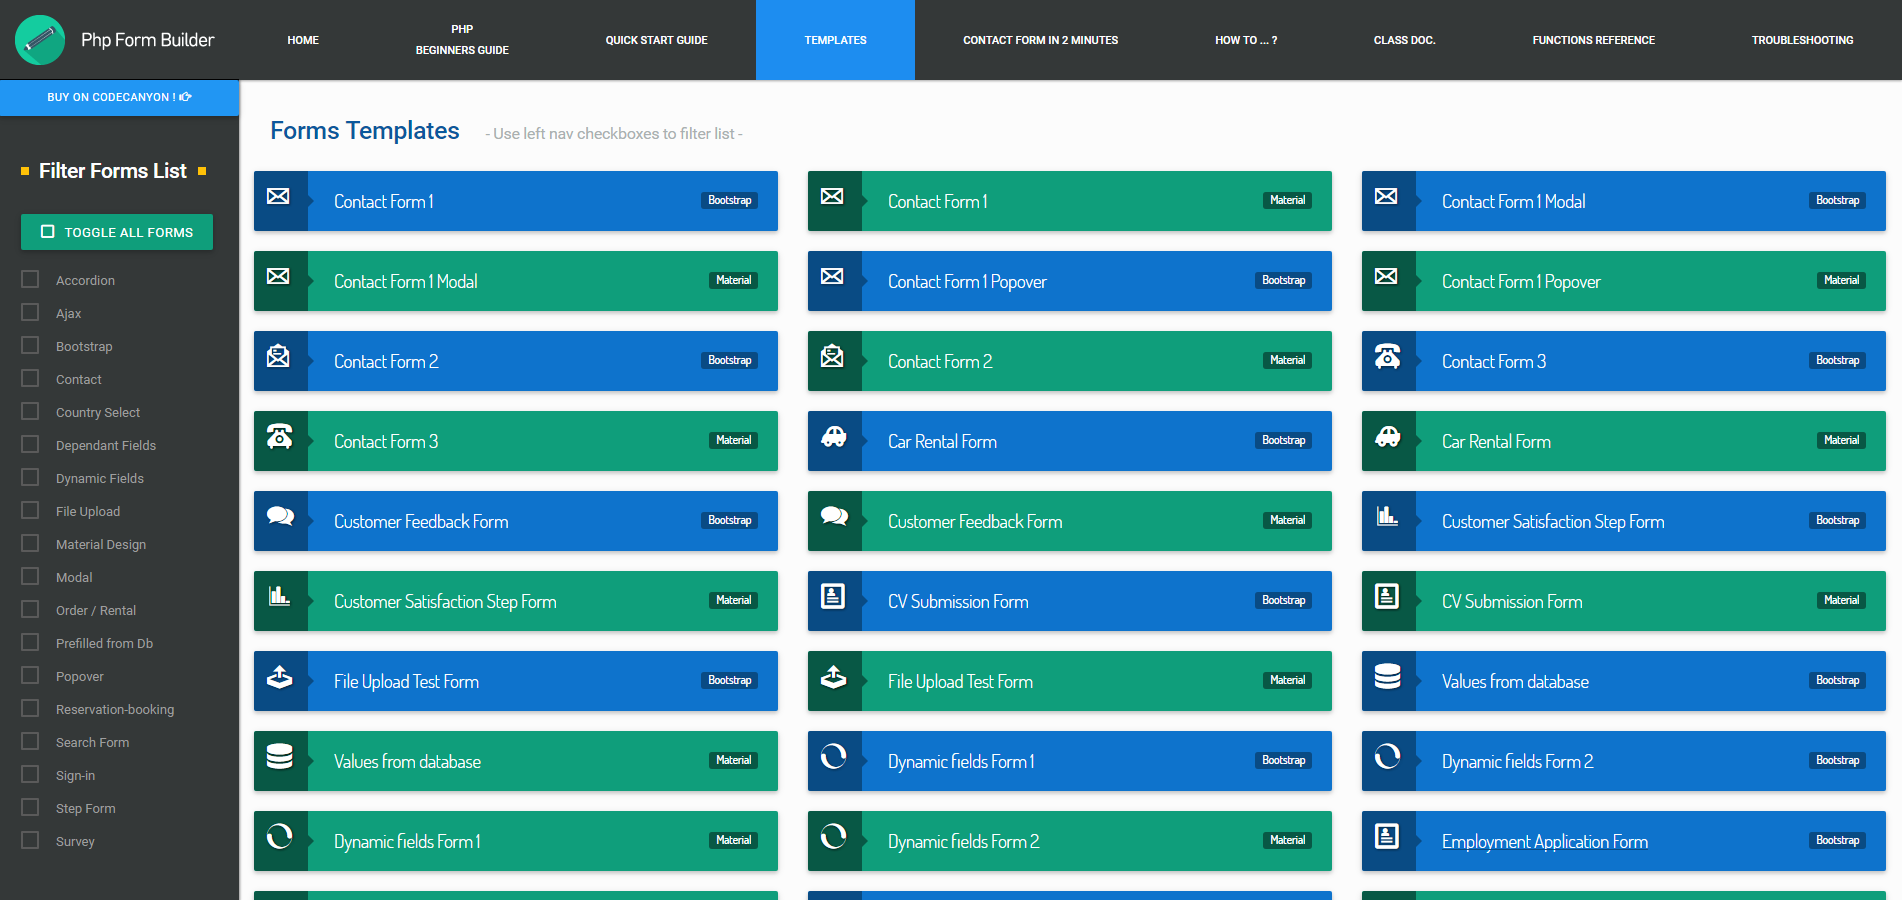Click bar chart icon on Material Customer Satisfaction Step Form

(x=279, y=597)
